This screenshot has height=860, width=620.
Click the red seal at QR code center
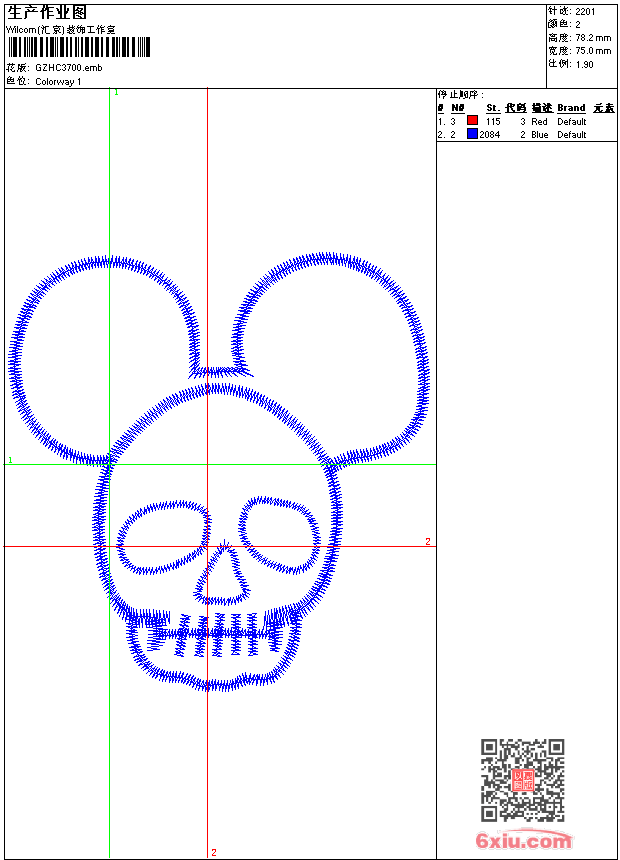pyautogui.click(x=522, y=781)
